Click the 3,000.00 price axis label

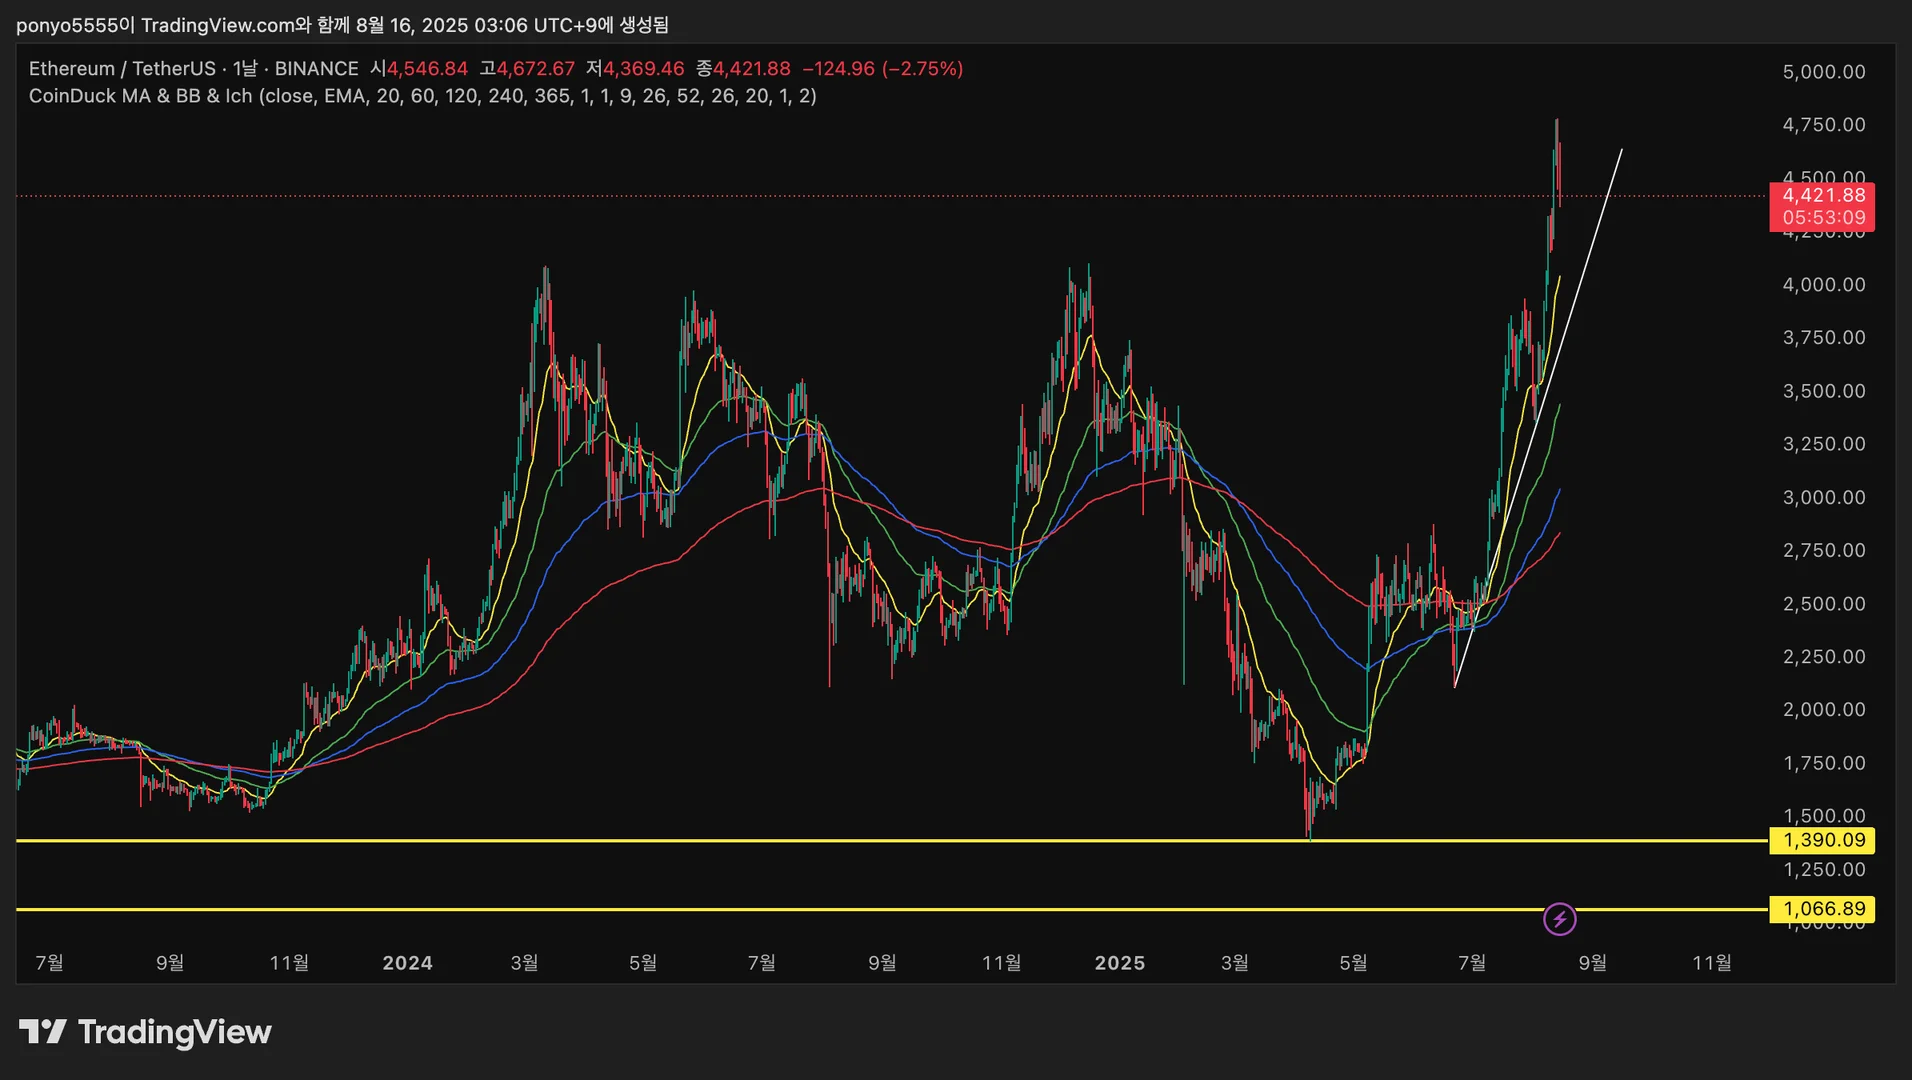(1823, 498)
